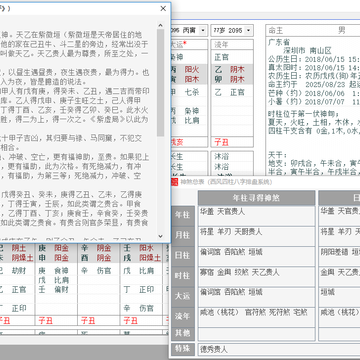Viewport: 360px width, 360px height.
Task: Click the 壬 阳水 stem cell
Action: (138, 248)
